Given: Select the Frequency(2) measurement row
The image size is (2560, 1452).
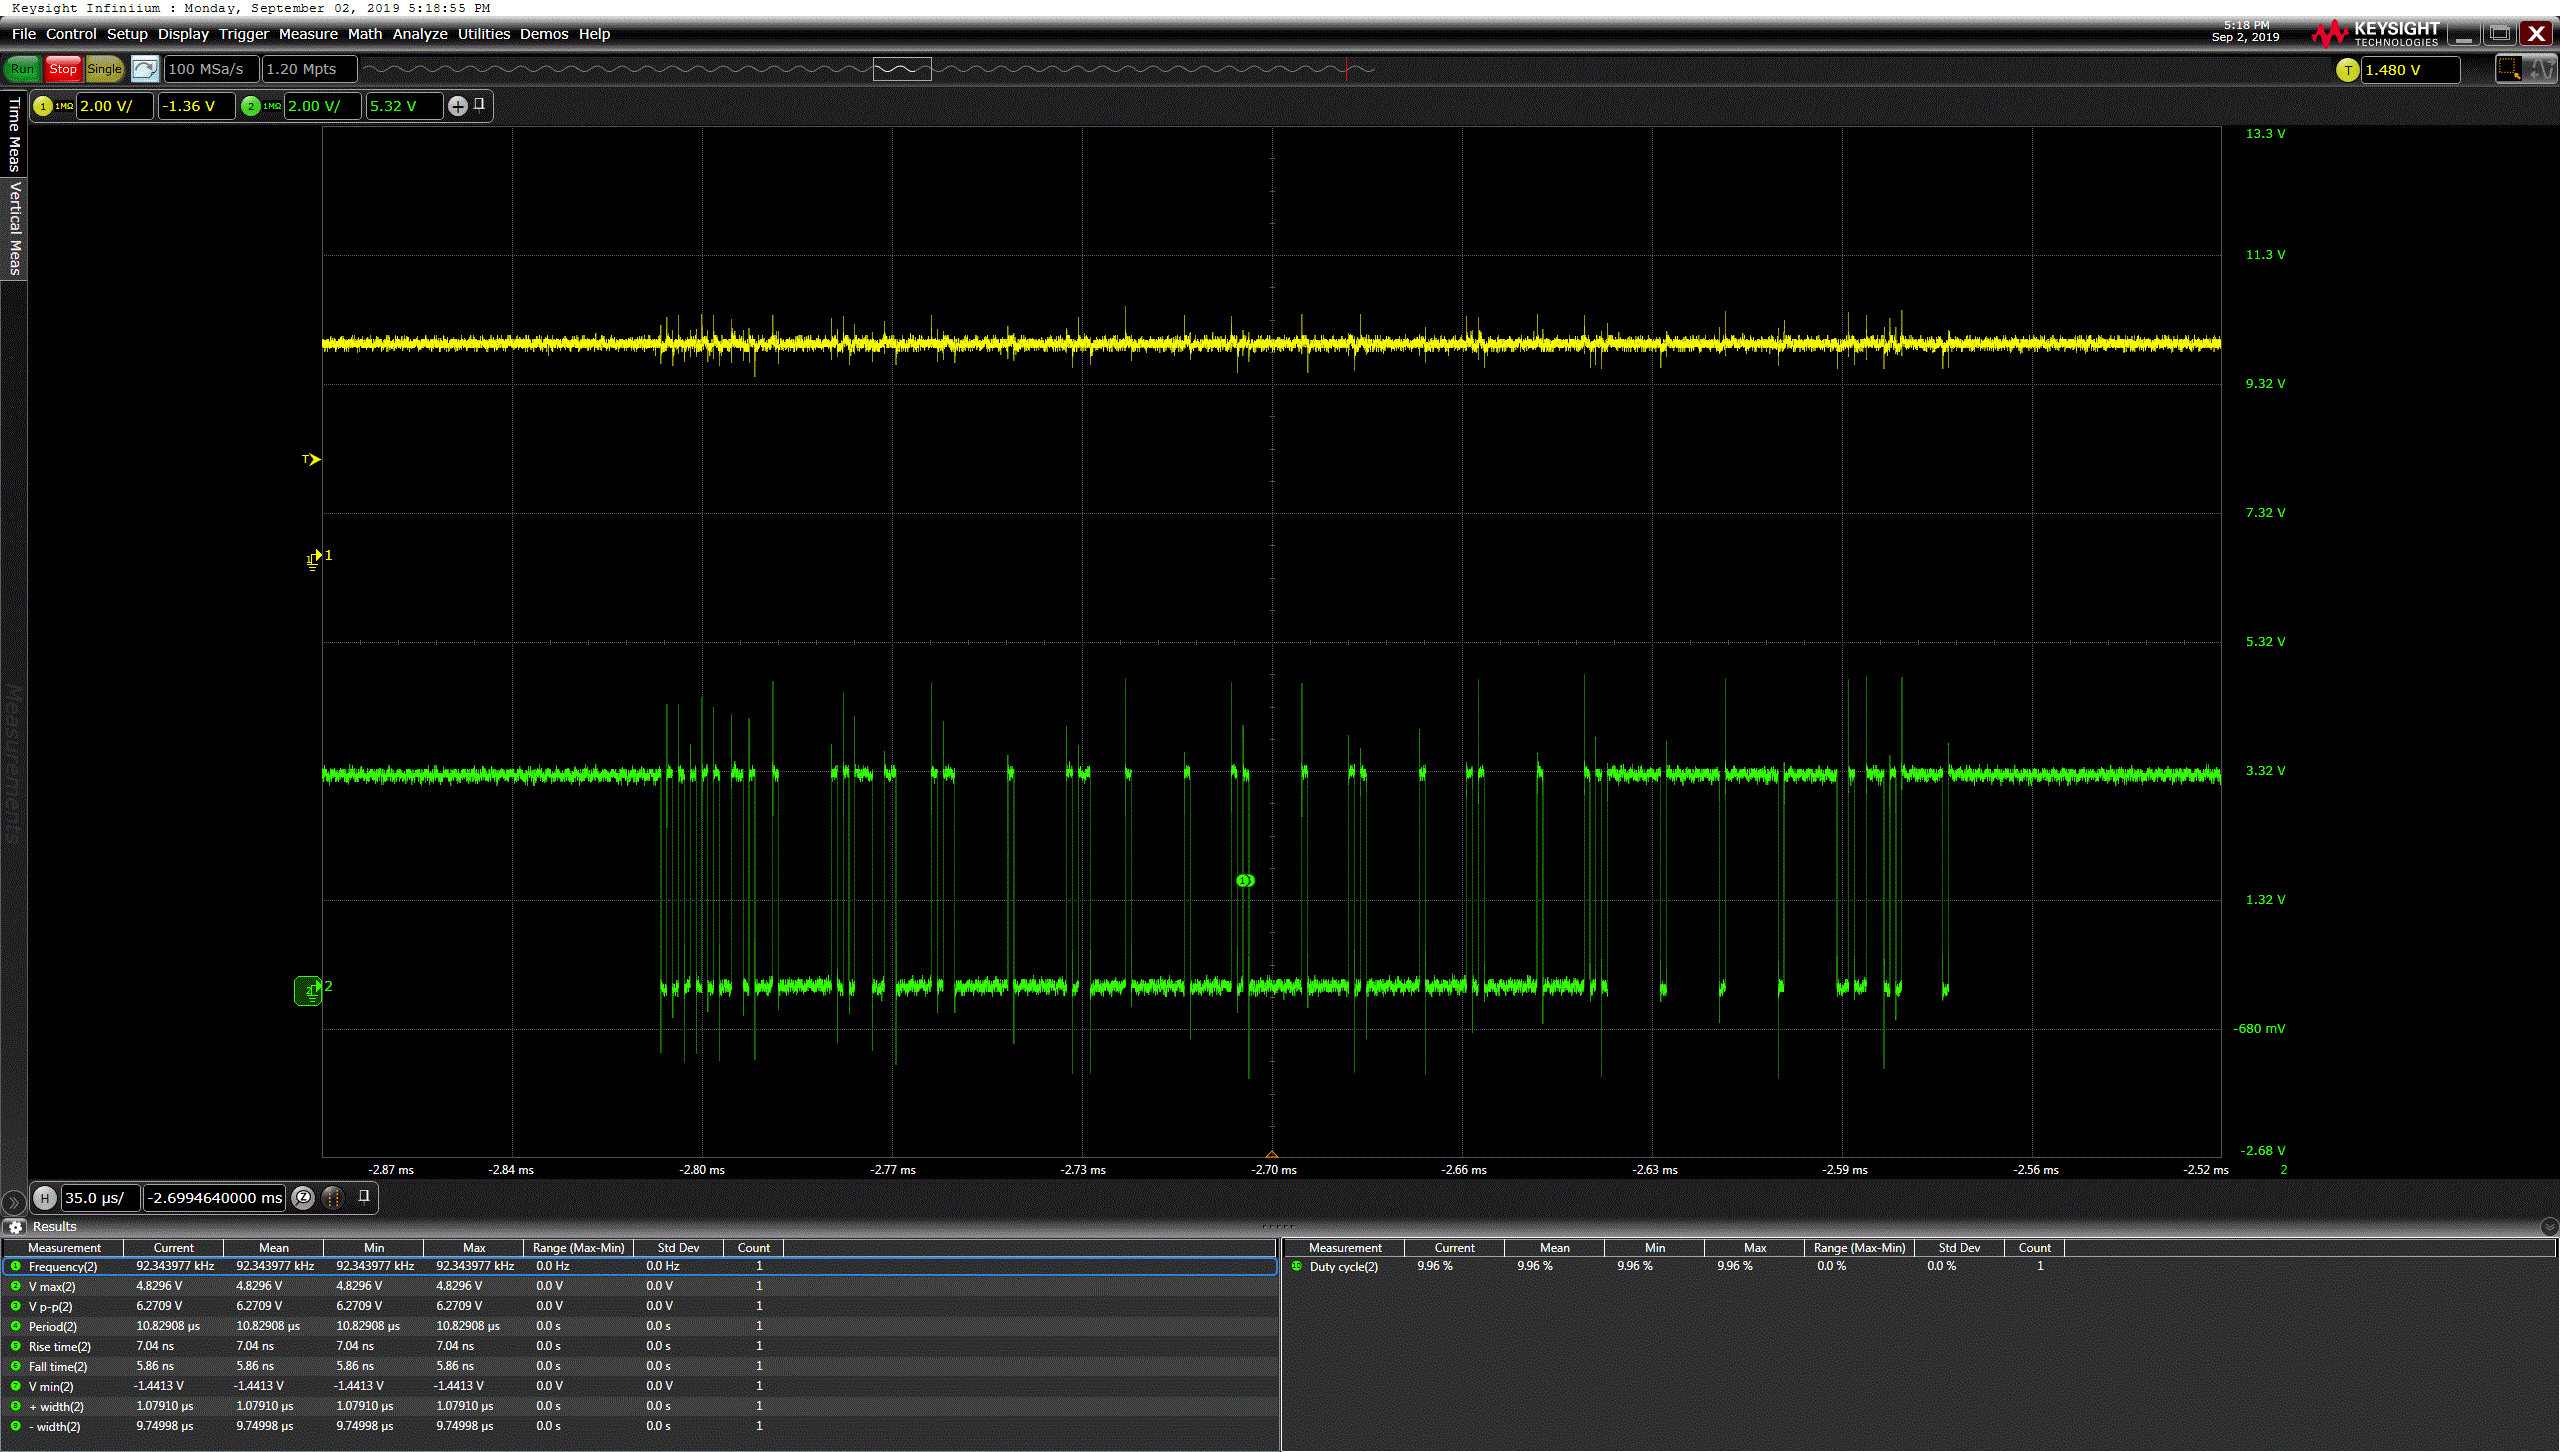Looking at the screenshot, I should pos(640,1266).
